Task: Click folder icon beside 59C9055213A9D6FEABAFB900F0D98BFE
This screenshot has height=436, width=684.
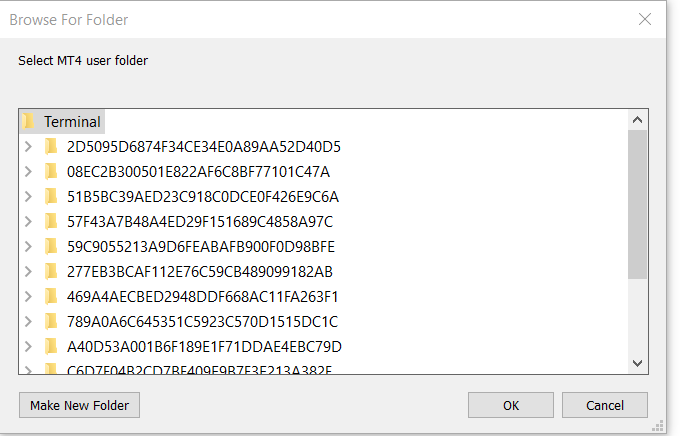Action: pos(51,246)
